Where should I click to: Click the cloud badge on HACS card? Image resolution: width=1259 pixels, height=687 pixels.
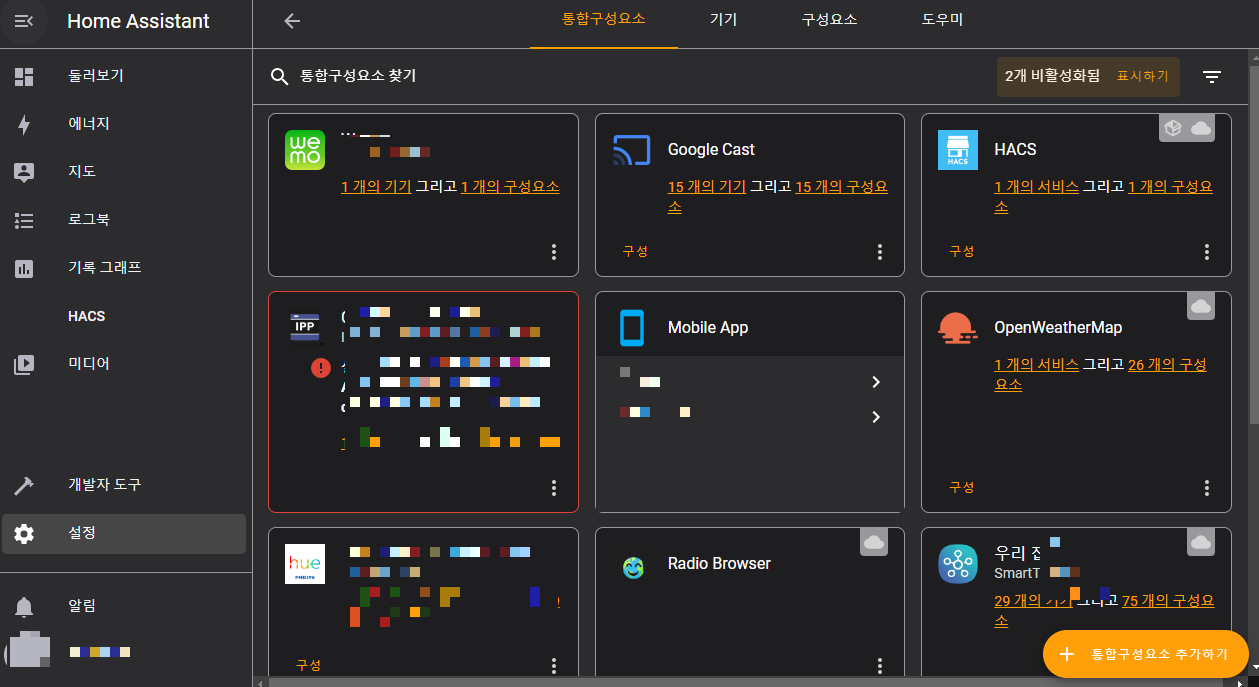click(1201, 128)
